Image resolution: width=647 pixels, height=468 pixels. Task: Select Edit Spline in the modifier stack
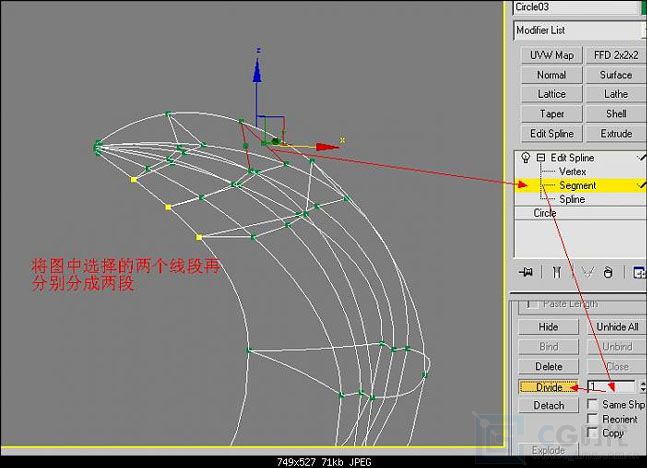(572, 158)
